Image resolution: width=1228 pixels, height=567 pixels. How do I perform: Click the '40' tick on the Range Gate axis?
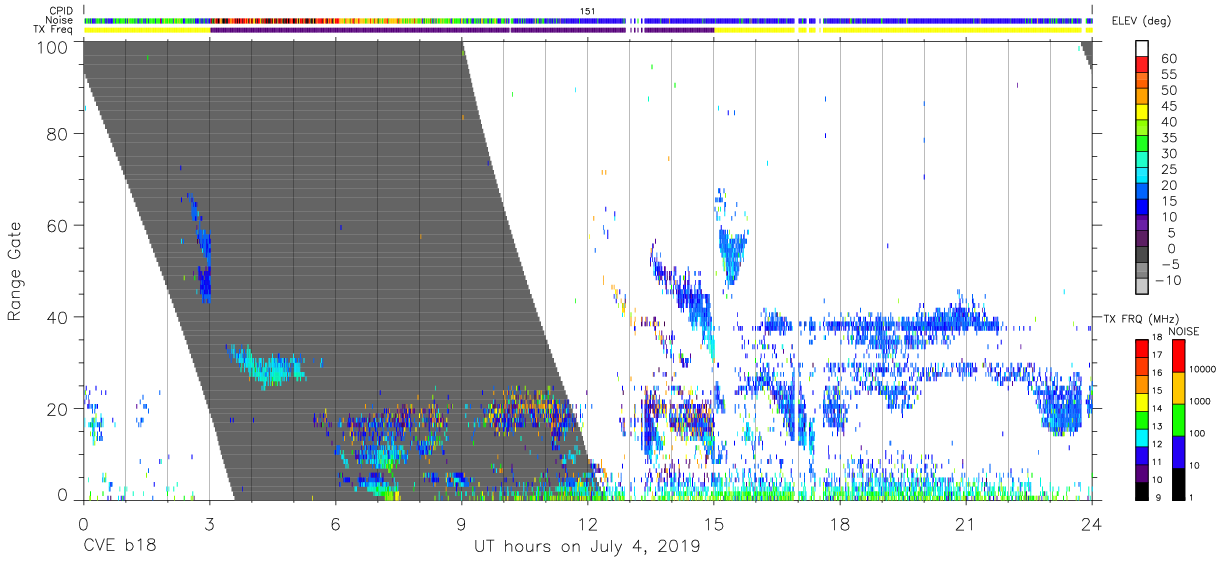[58, 317]
